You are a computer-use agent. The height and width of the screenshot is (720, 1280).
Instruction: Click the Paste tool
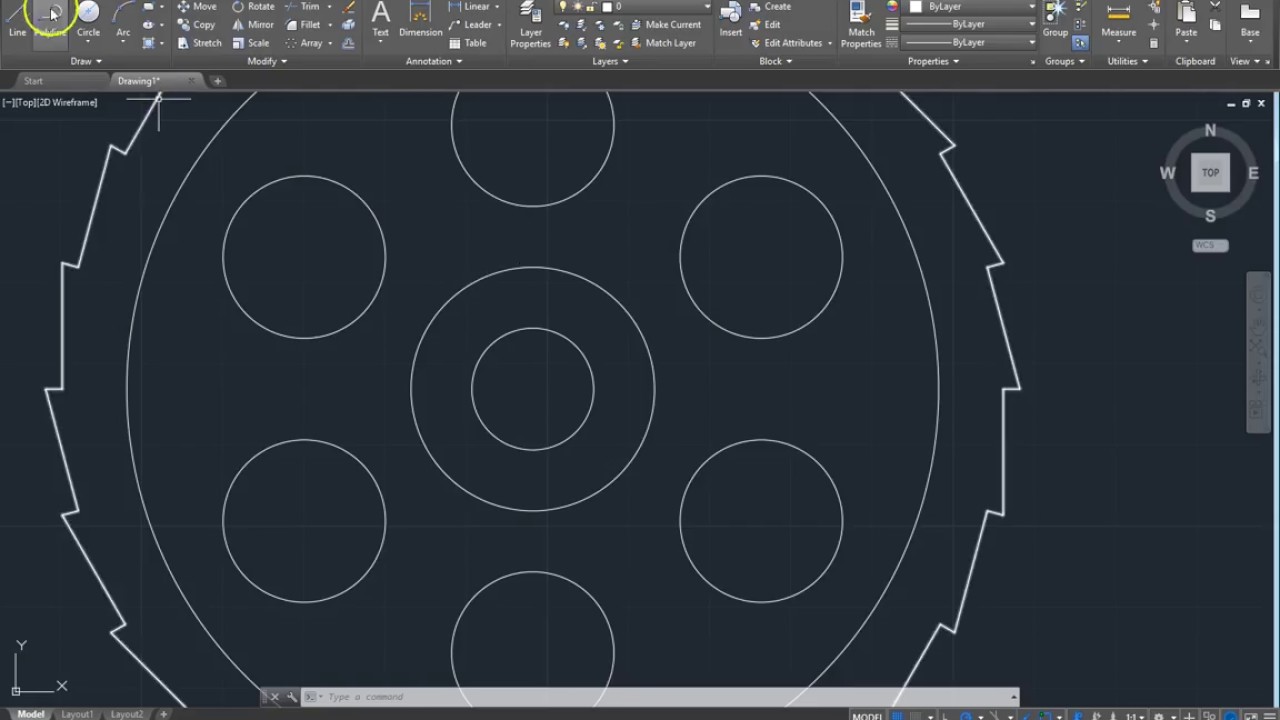tap(1186, 20)
